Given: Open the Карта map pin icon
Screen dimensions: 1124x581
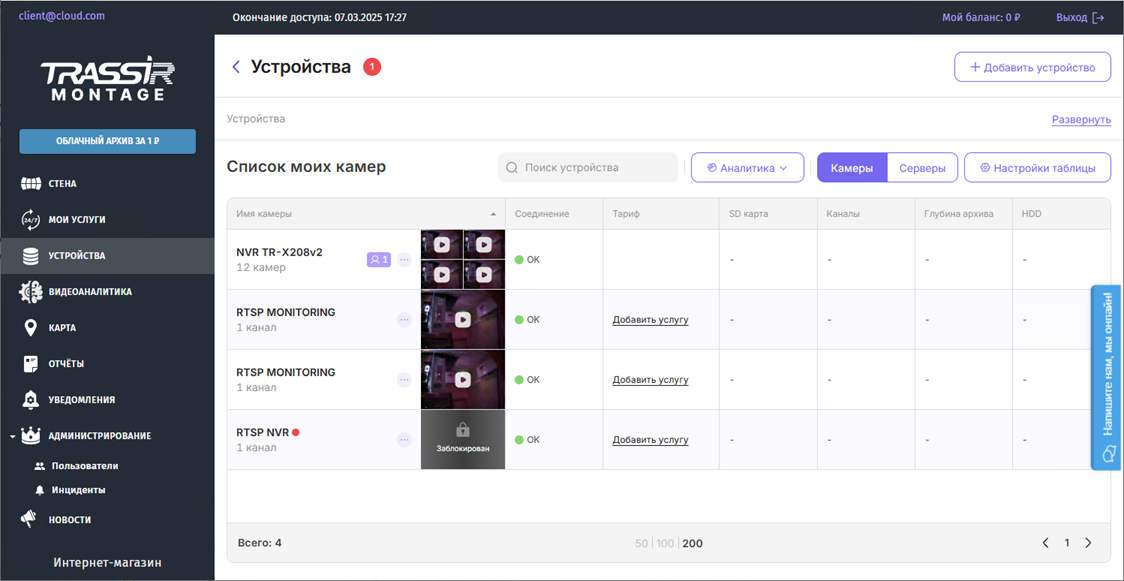Looking at the screenshot, I should click(30, 328).
